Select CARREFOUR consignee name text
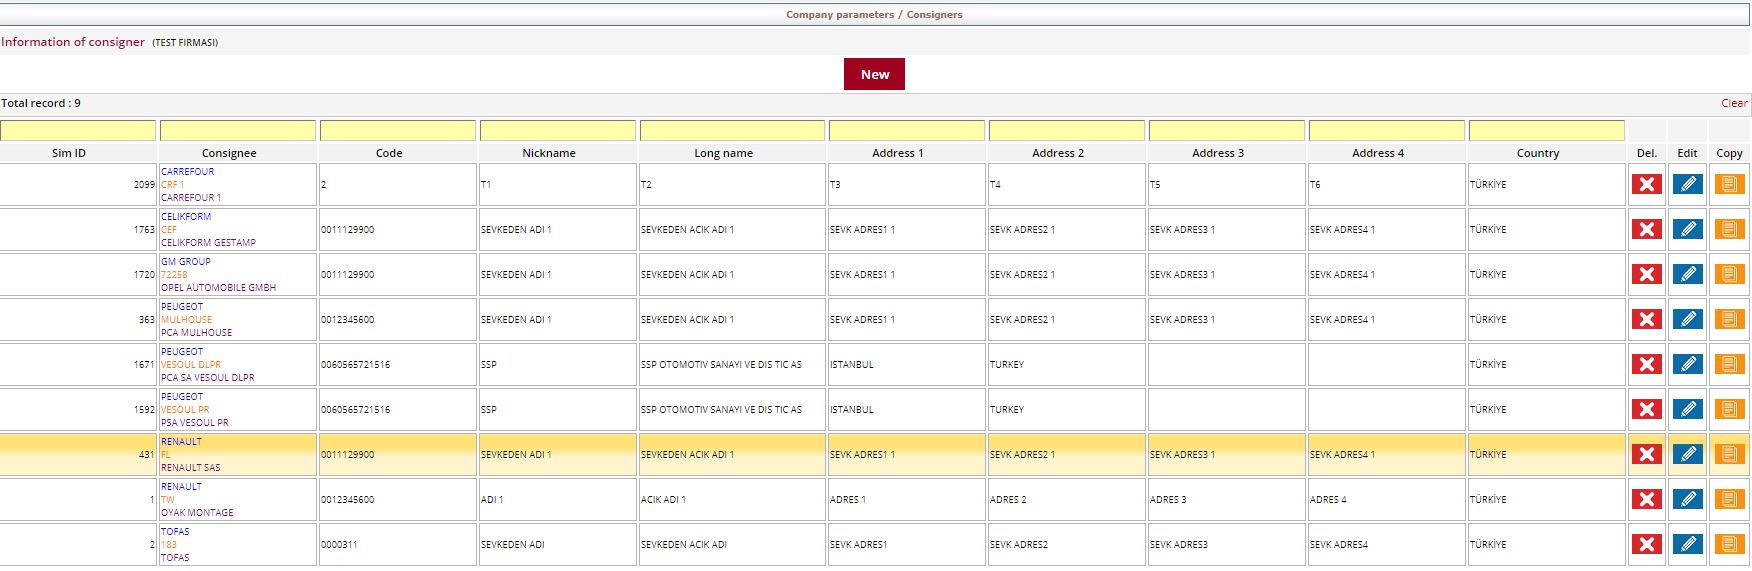Image resolution: width=1752 pixels, height=571 pixels. click(x=188, y=171)
